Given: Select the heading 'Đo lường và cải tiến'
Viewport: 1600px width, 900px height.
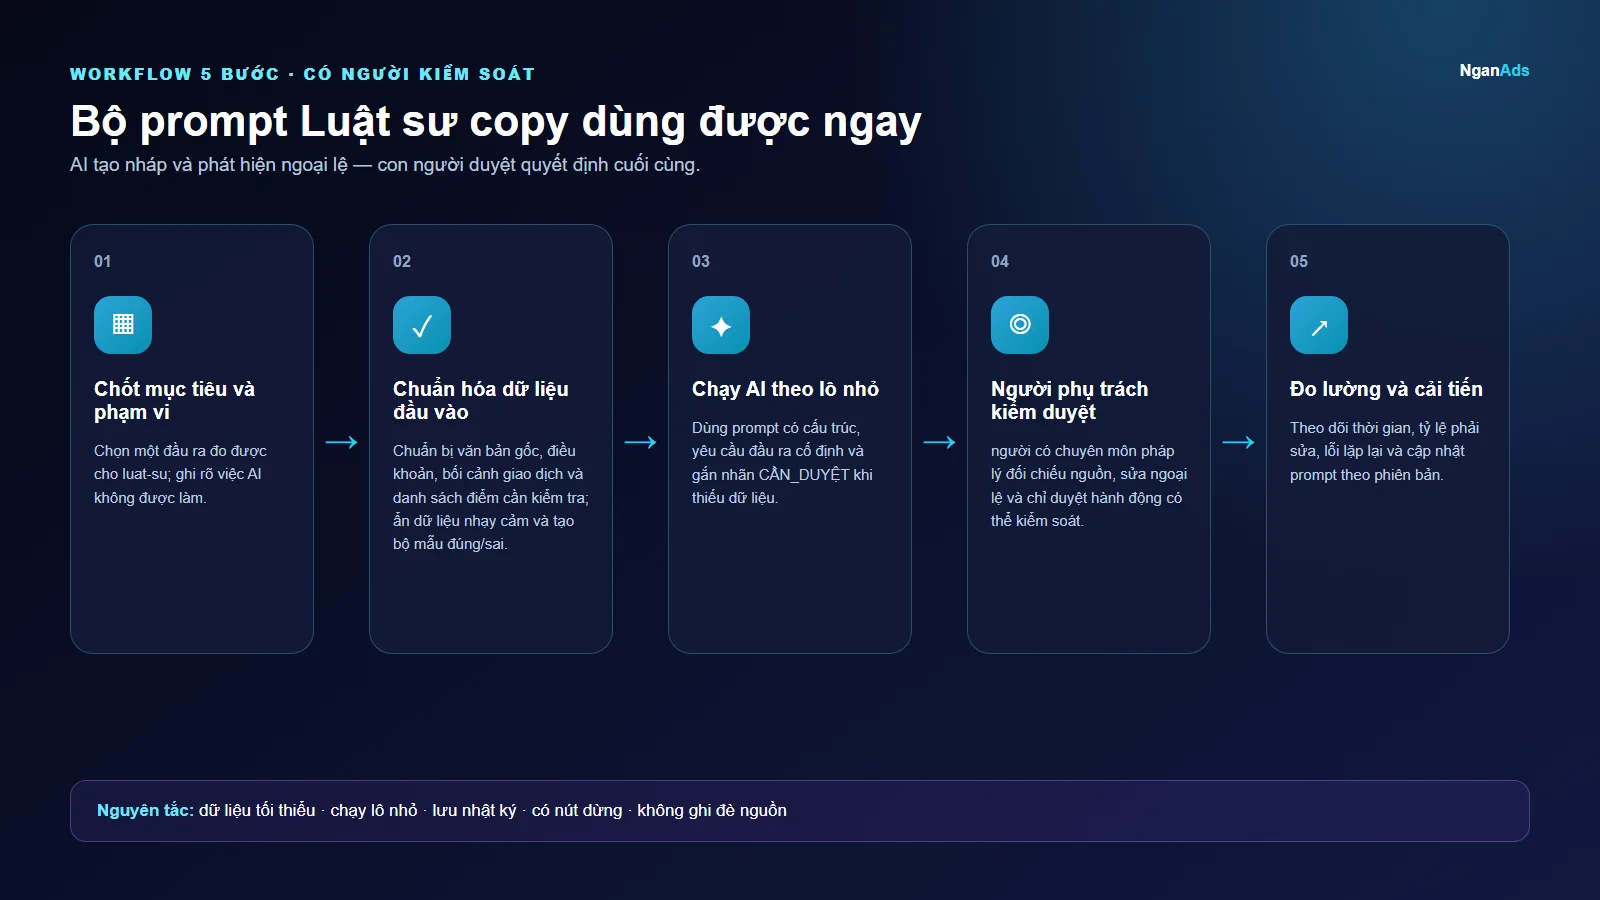Looking at the screenshot, I should (x=1386, y=389).
